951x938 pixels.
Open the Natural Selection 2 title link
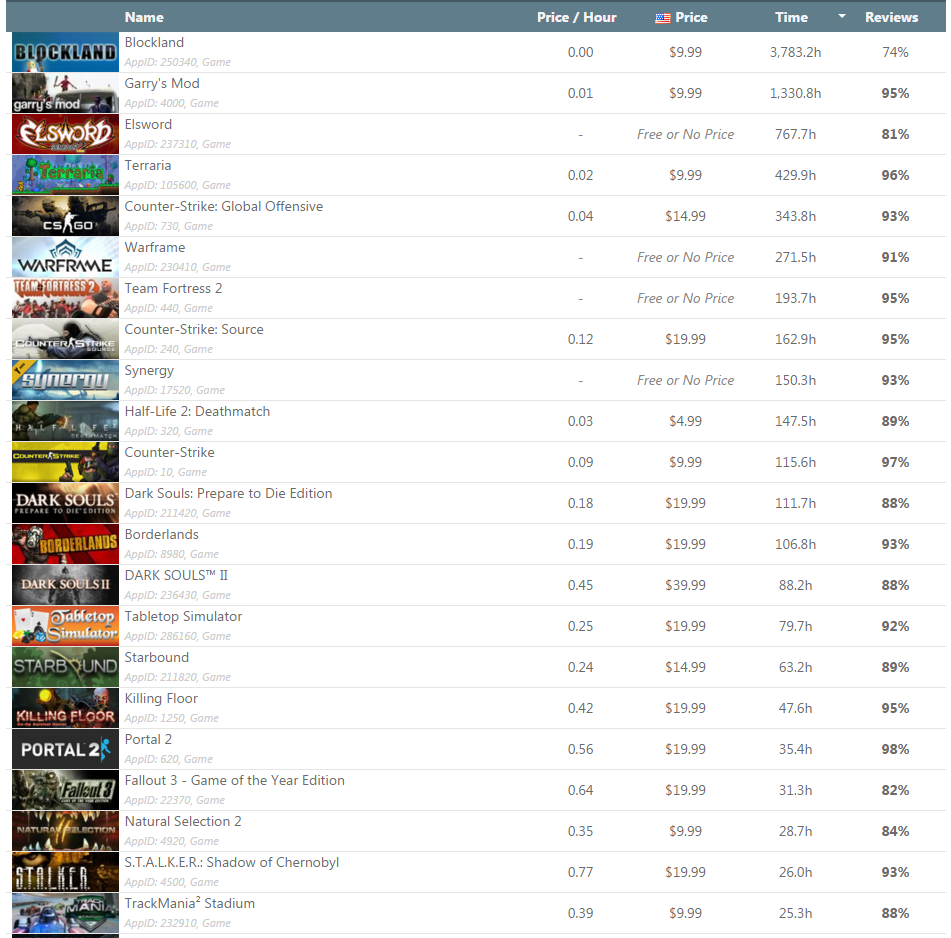[183, 822]
